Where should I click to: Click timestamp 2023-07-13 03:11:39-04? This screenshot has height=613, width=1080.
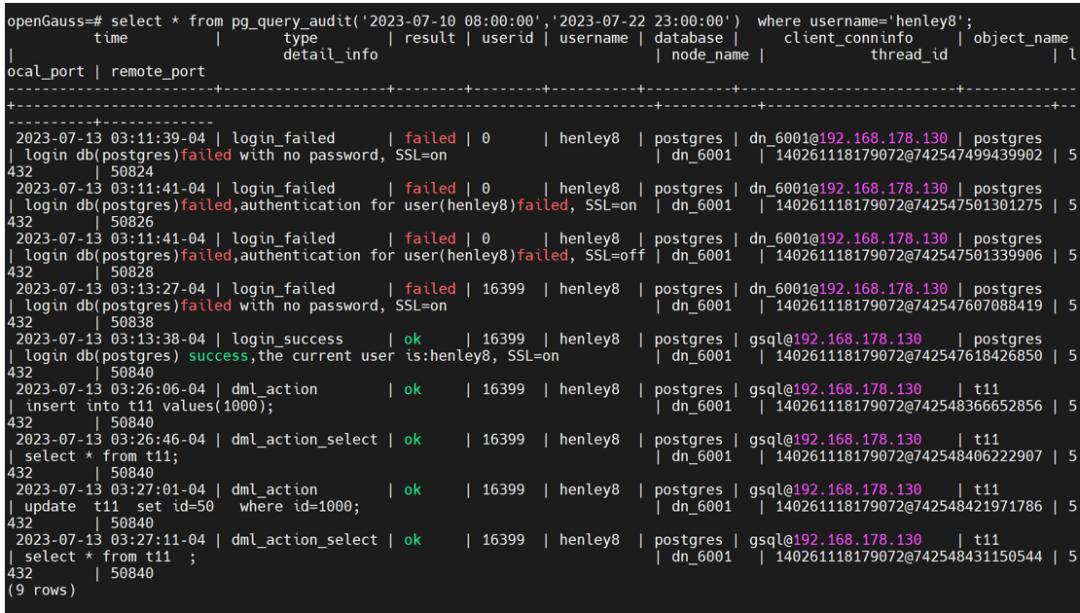pos(111,138)
